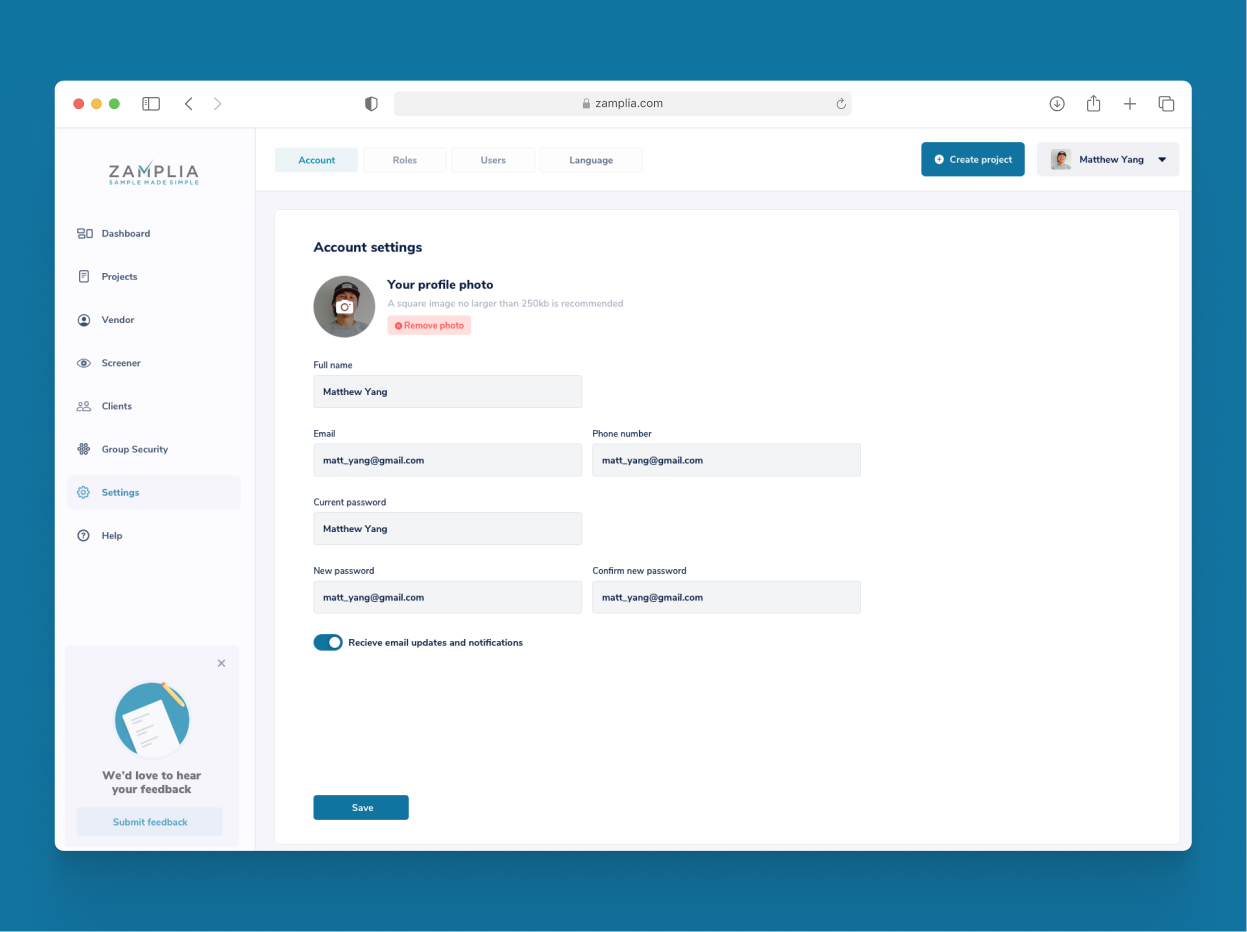Screen dimensions: 1247x932
Task: Open Projects via its document icon
Action: (x=84, y=277)
